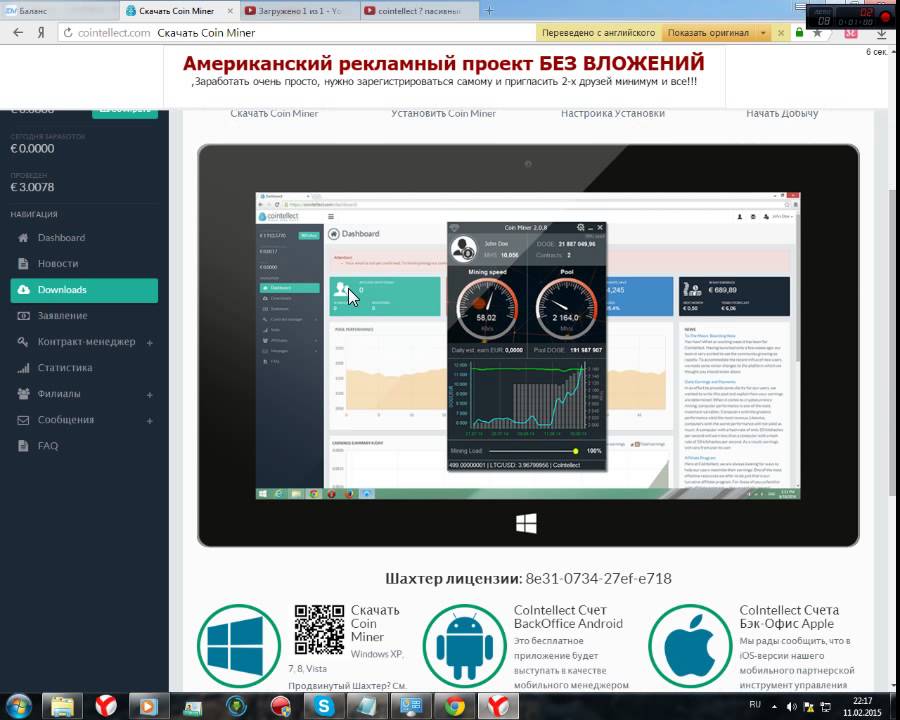
Task: Click the active Yandex browser taskbar button
Action: pos(498,706)
